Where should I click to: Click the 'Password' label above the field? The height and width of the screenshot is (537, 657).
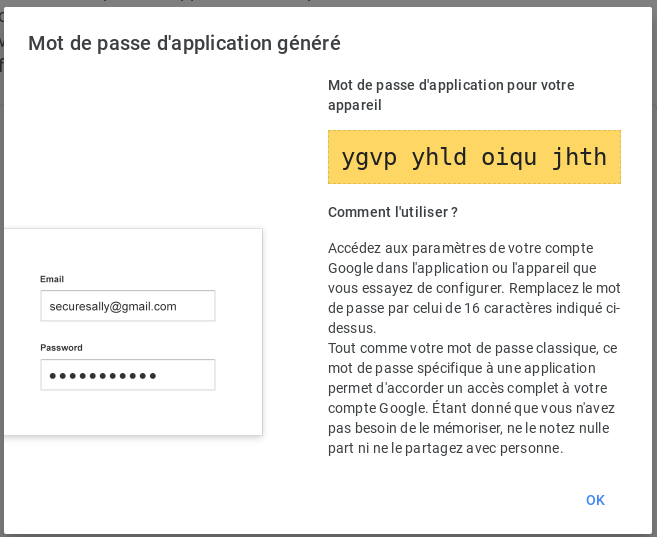(61, 348)
